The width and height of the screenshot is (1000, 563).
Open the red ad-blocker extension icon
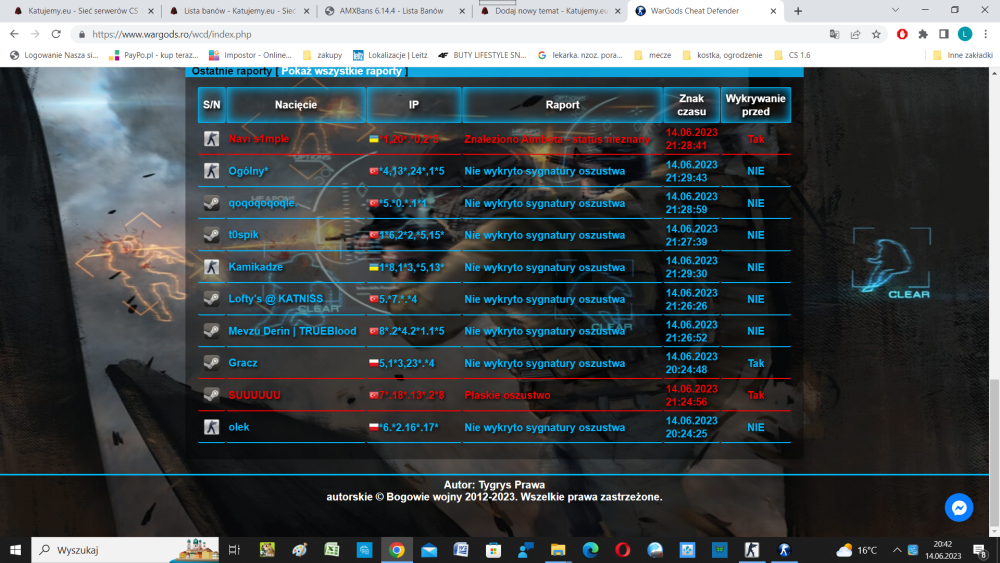point(902,34)
